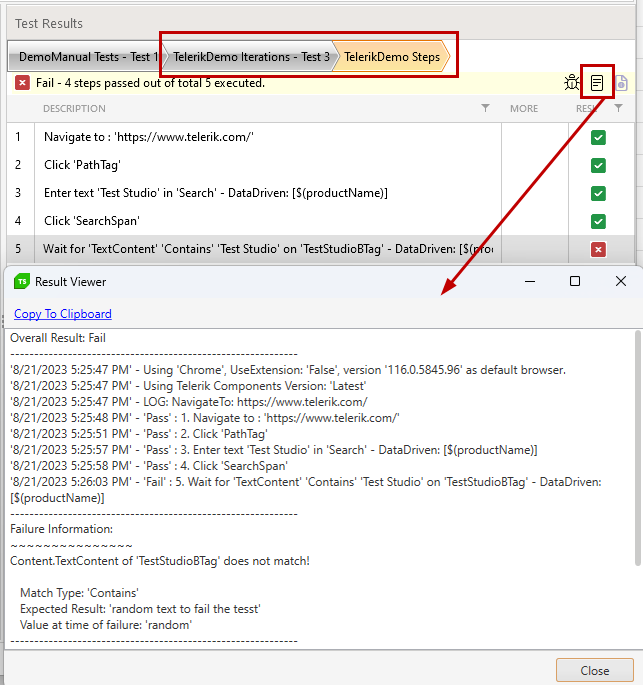Click the Result Viewer TS app icon
Viewport: 643px width, 685px height.
[x=22, y=281]
